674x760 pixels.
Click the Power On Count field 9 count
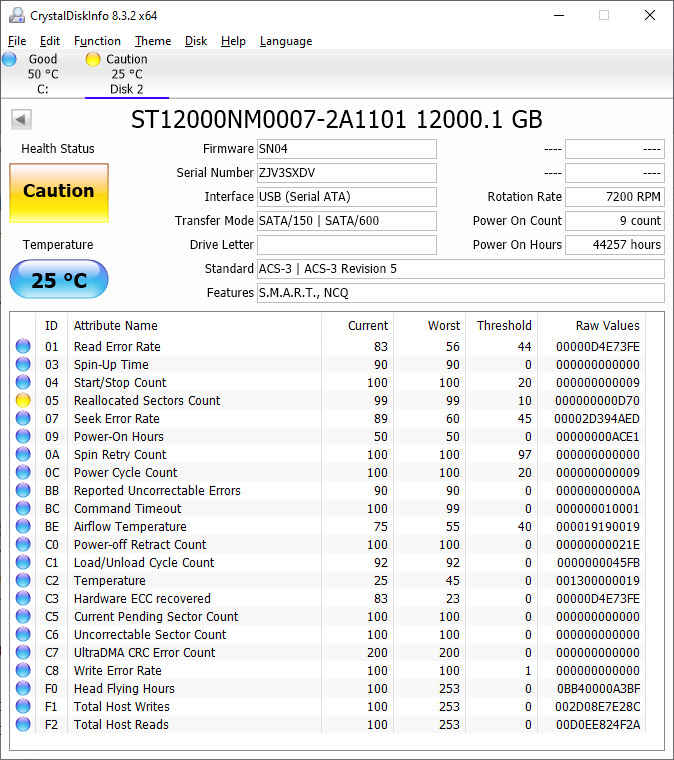615,221
